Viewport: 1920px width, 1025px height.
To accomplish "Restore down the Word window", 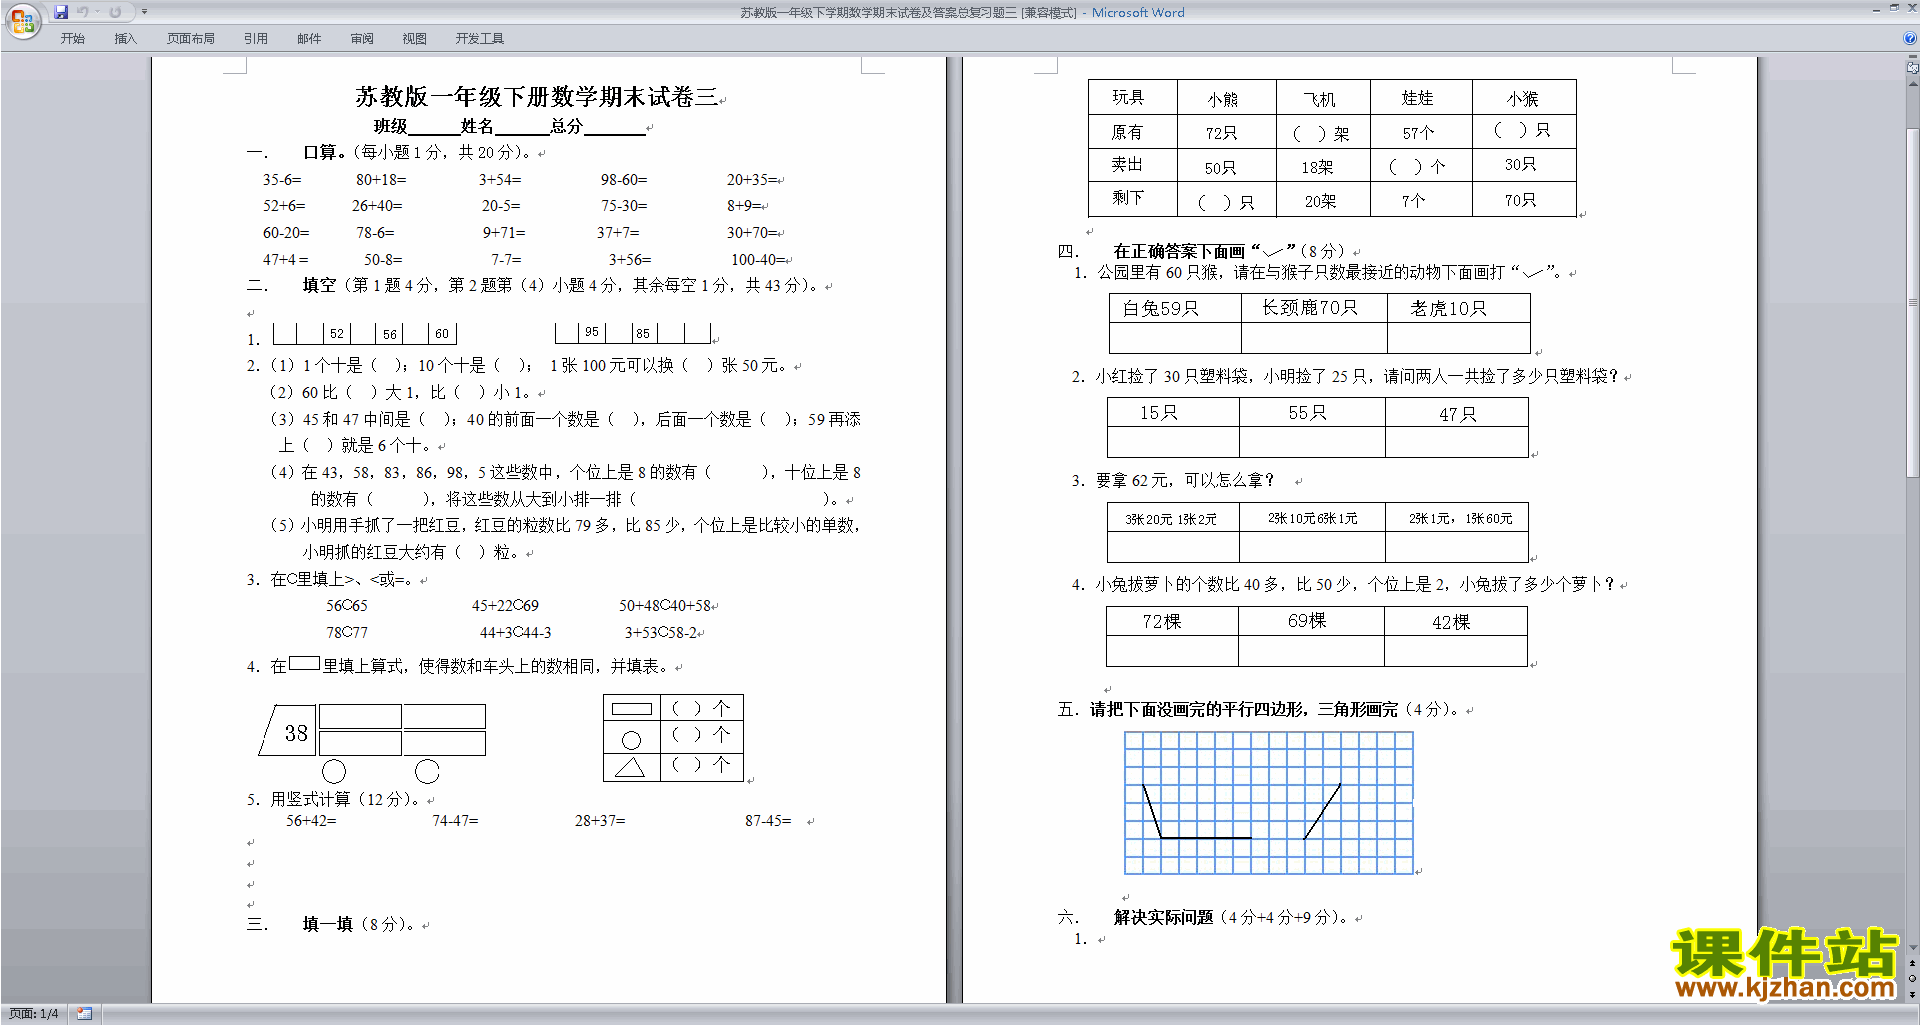I will click(x=1894, y=9).
